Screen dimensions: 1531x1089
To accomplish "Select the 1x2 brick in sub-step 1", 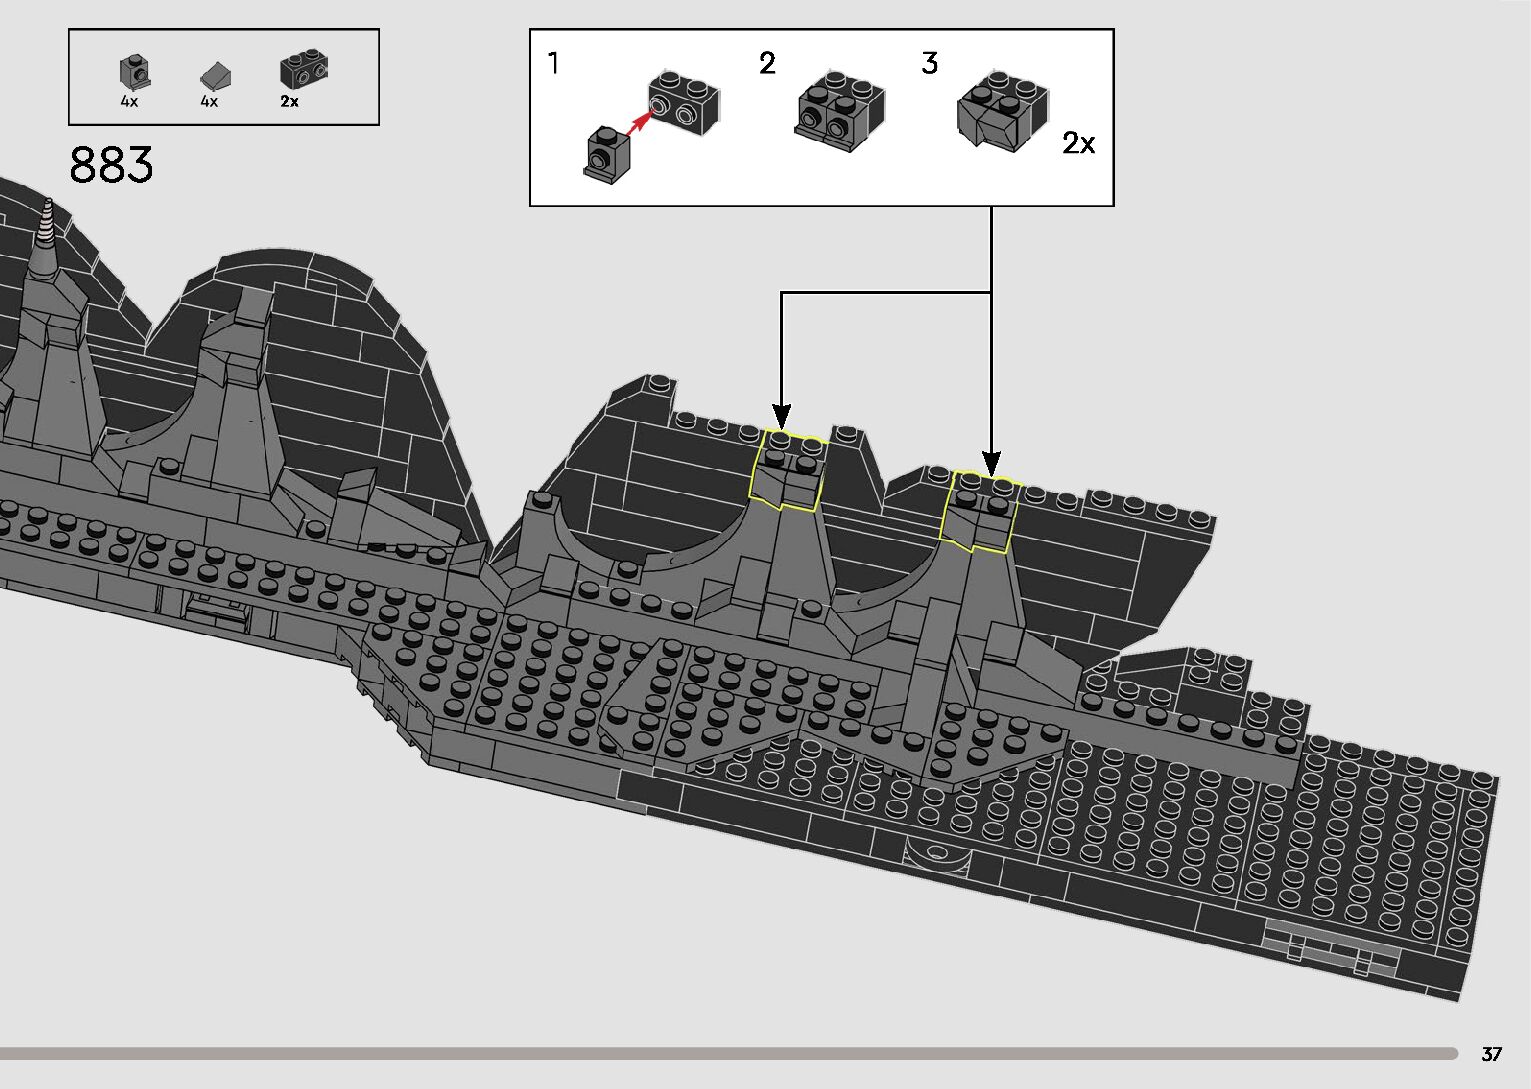I will [x=683, y=101].
